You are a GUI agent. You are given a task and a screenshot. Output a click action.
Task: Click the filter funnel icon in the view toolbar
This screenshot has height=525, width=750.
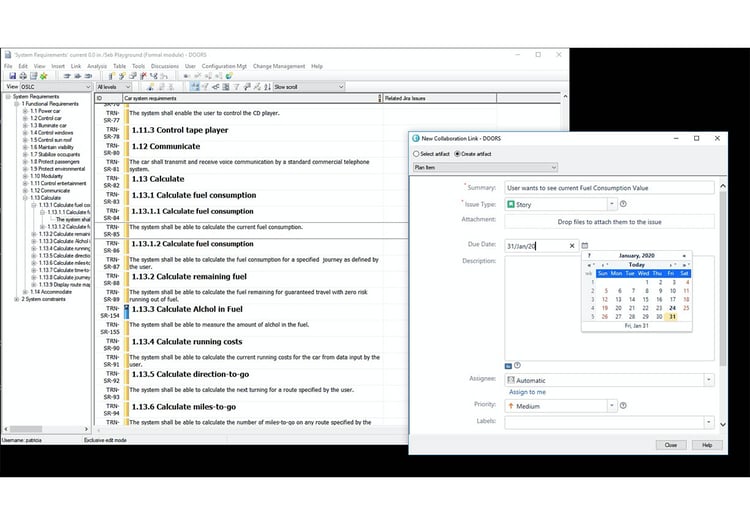pos(236,87)
